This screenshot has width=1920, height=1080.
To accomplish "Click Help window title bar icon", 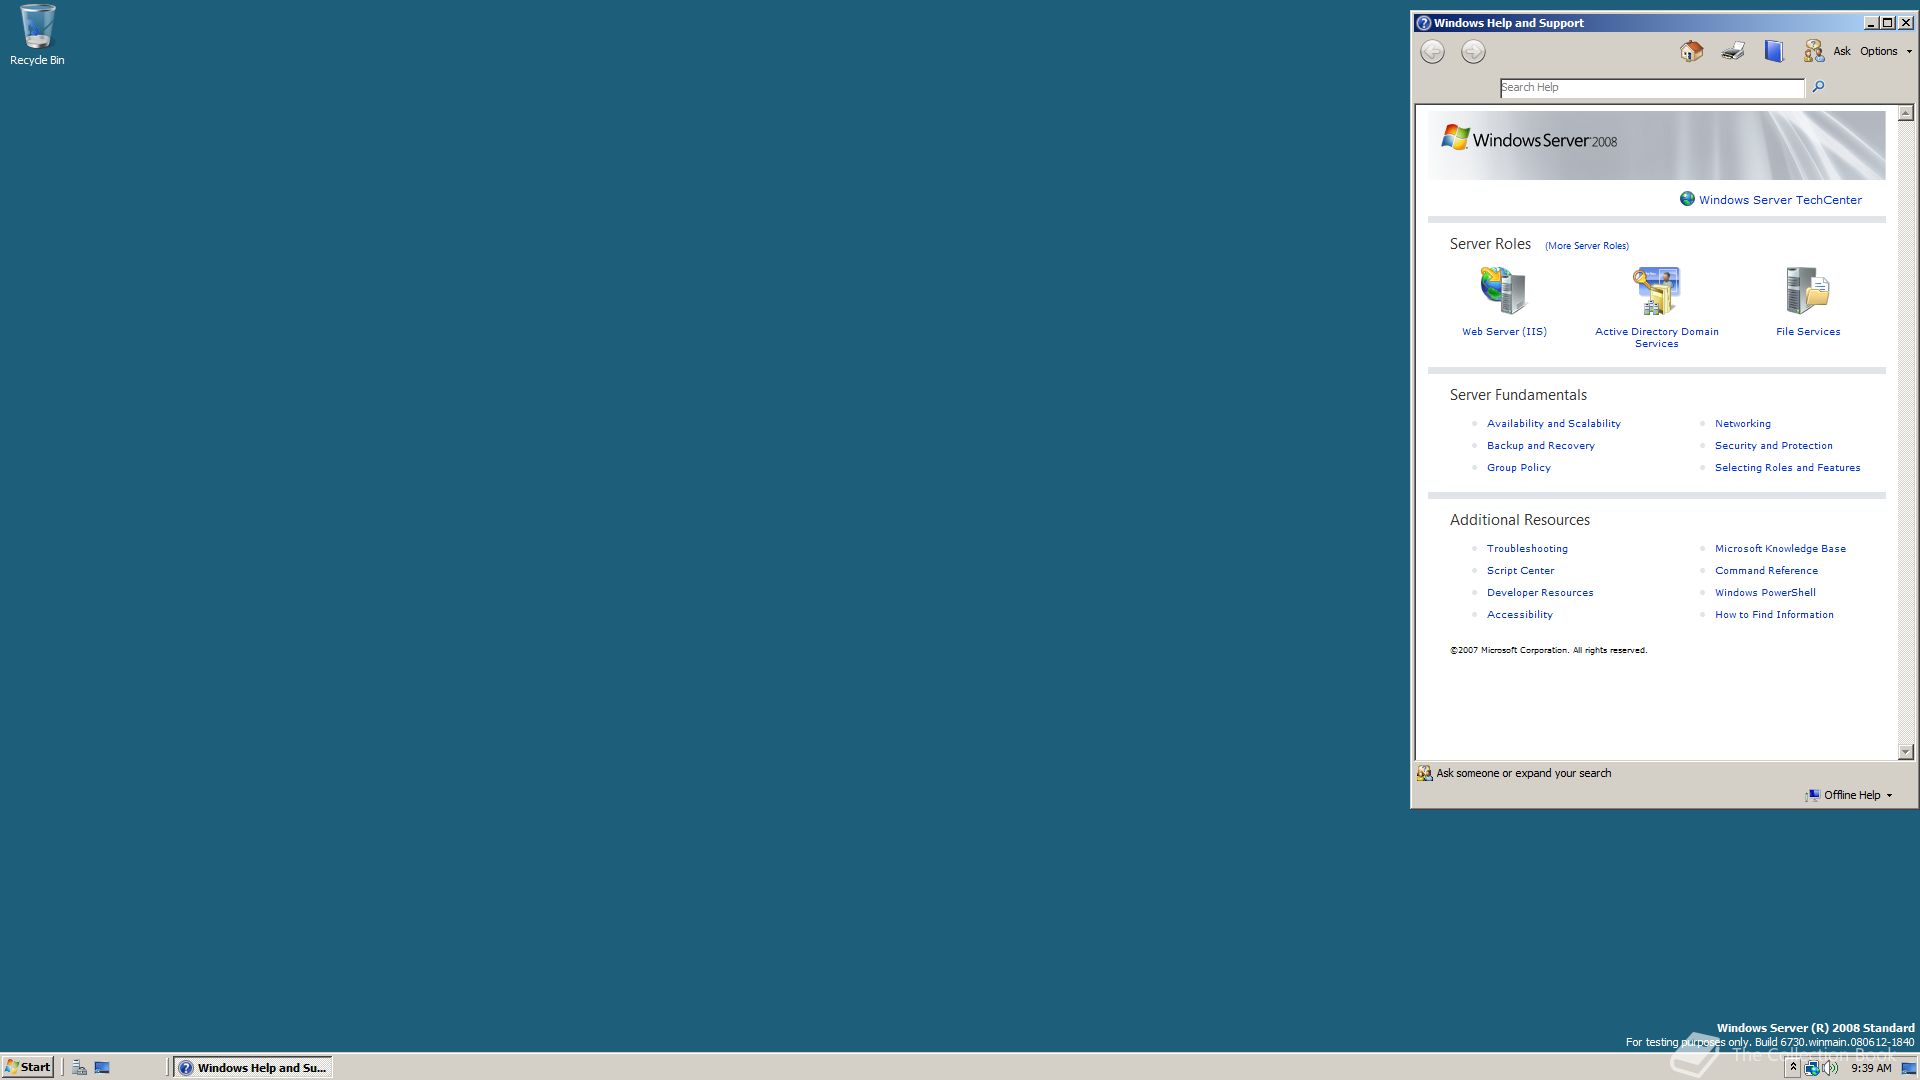I will (x=1423, y=23).
